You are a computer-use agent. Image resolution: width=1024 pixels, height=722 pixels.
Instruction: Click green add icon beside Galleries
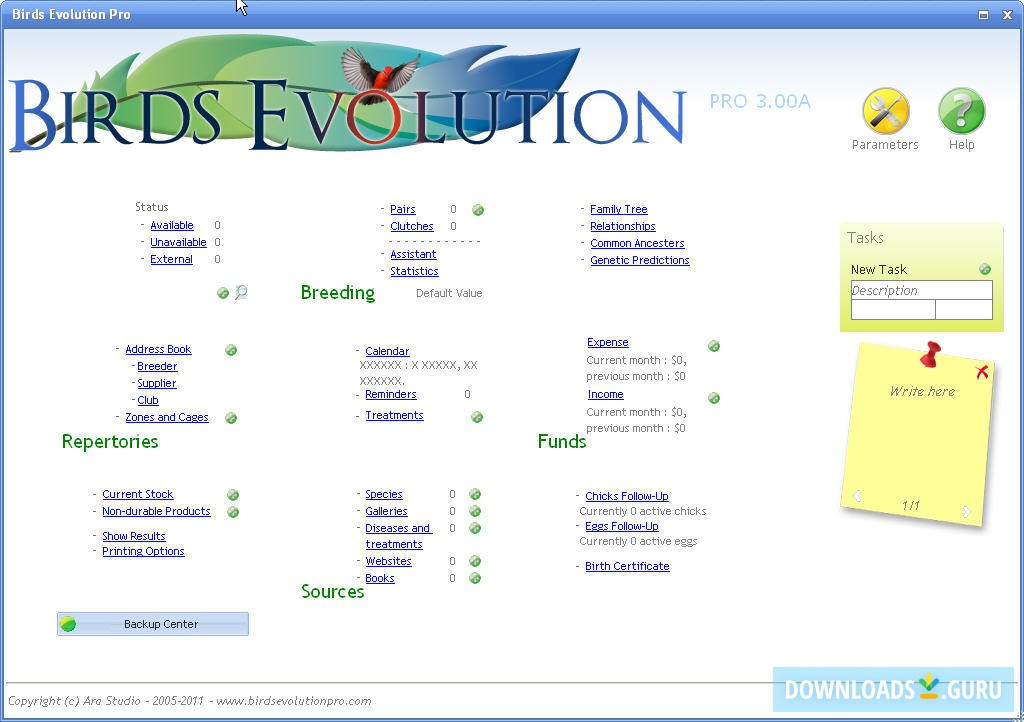click(475, 511)
